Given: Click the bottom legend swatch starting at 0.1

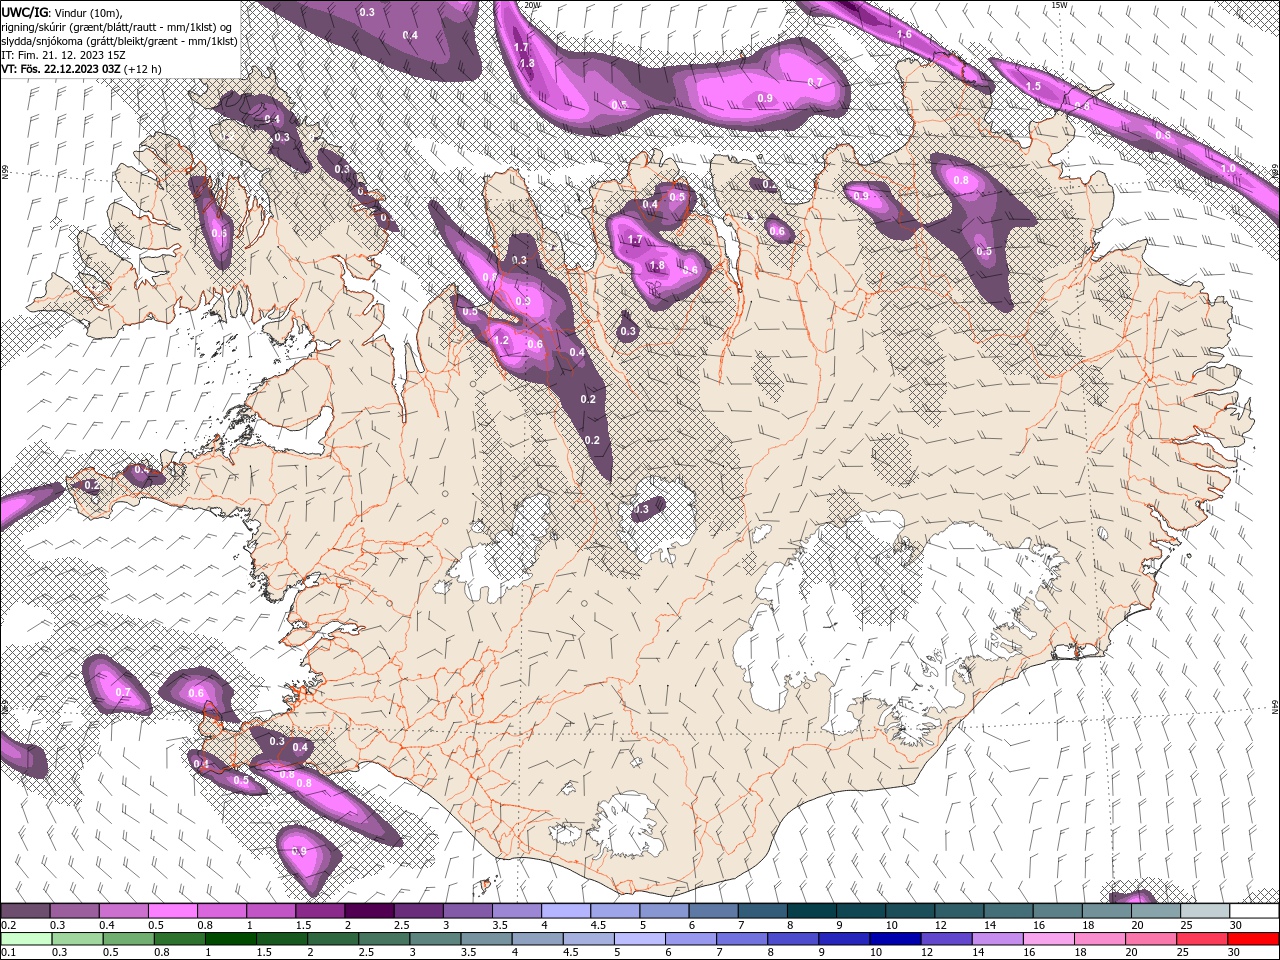Looking at the screenshot, I should (25, 939).
